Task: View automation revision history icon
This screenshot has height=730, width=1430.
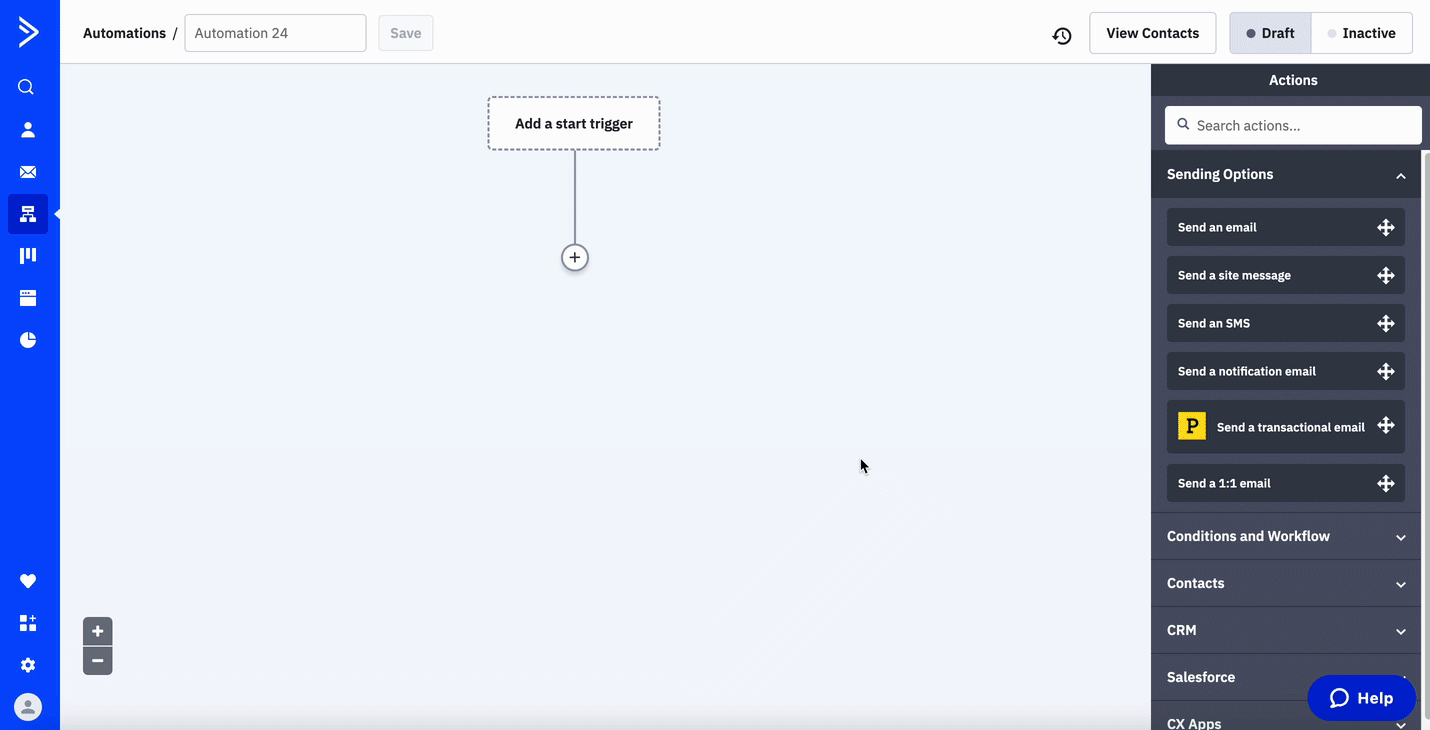Action: pyautogui.click(x=1062, y=35)
